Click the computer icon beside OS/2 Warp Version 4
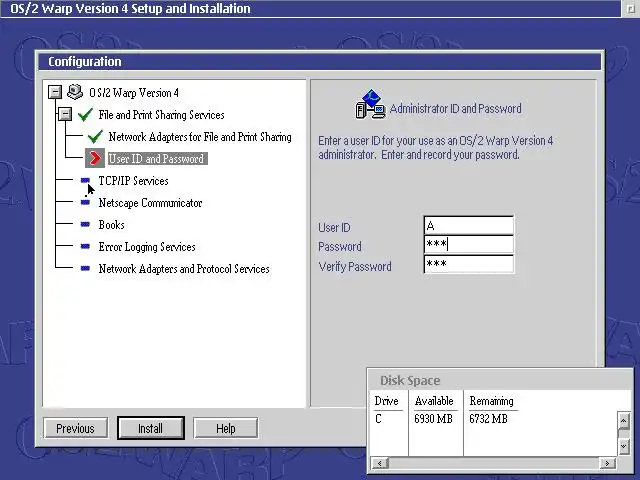 [x=75, y=92]
